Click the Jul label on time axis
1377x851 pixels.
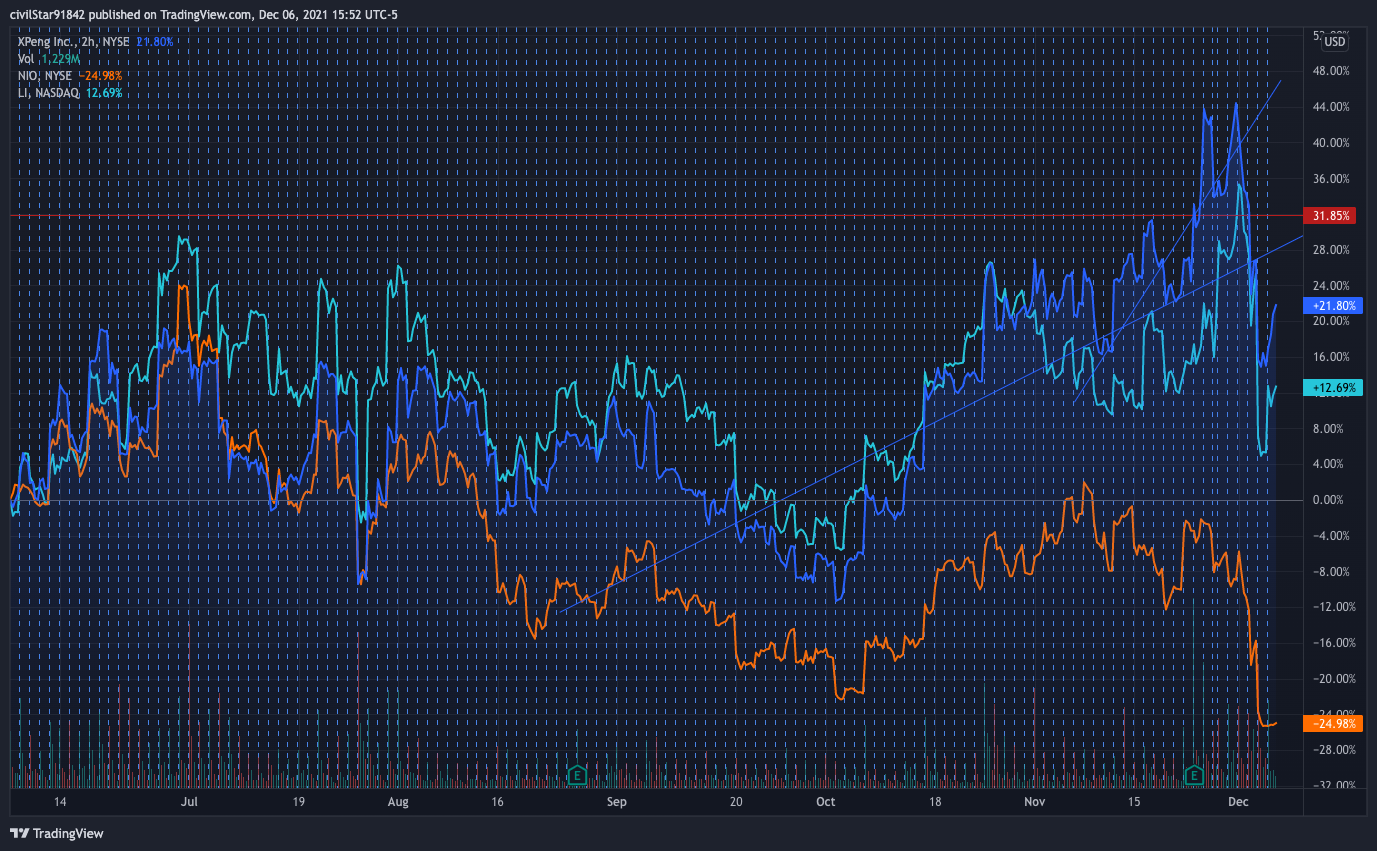coord(189,802)
